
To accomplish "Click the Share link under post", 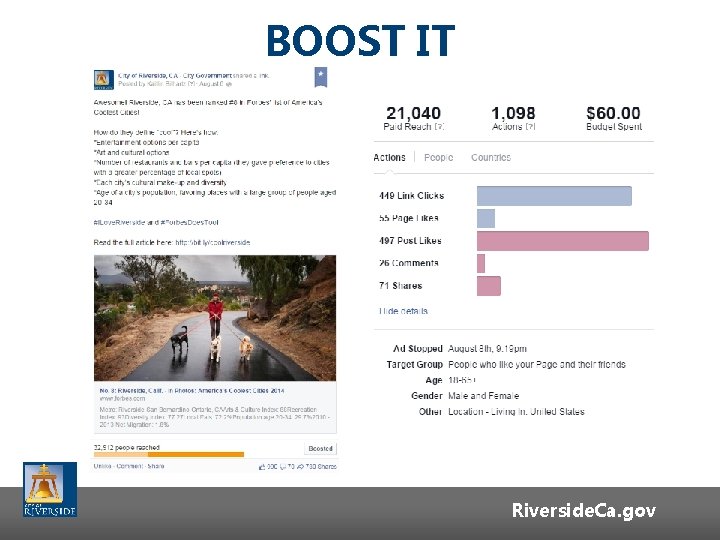I will pyautogui.click(x=156, y=466).
